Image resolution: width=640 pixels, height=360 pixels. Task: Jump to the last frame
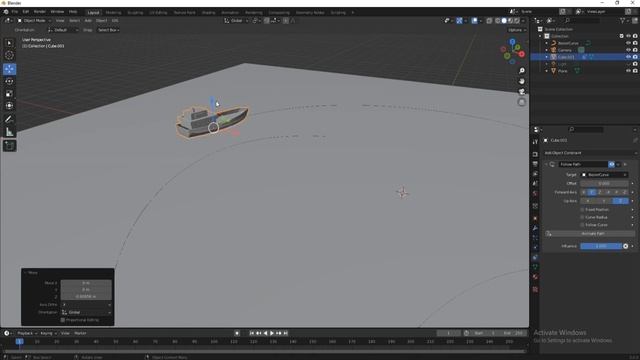pos(286,333)
